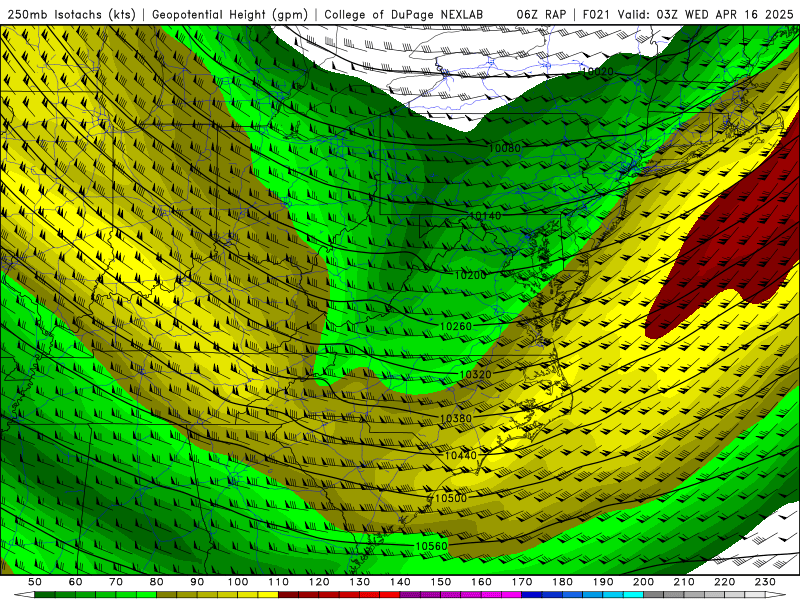The image size is (800, 600).
Task: Click the 160 value on the color scale
Action: pyautogui.click(x=481, y=582)
